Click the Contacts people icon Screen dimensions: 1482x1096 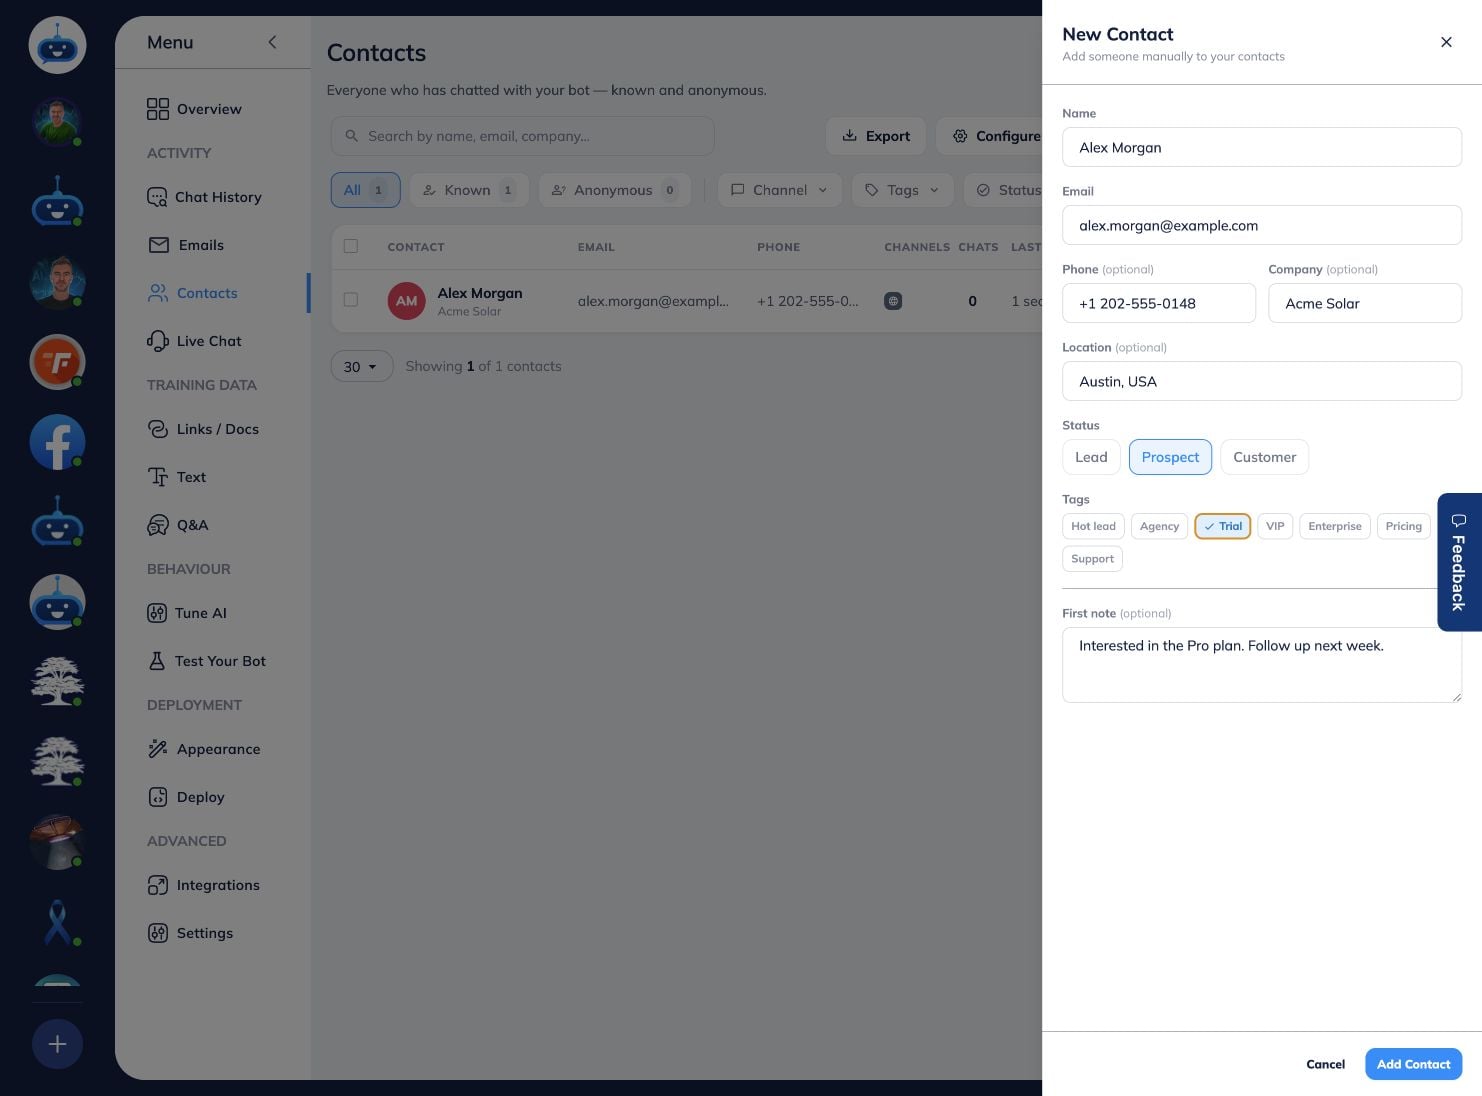point(158,293)
